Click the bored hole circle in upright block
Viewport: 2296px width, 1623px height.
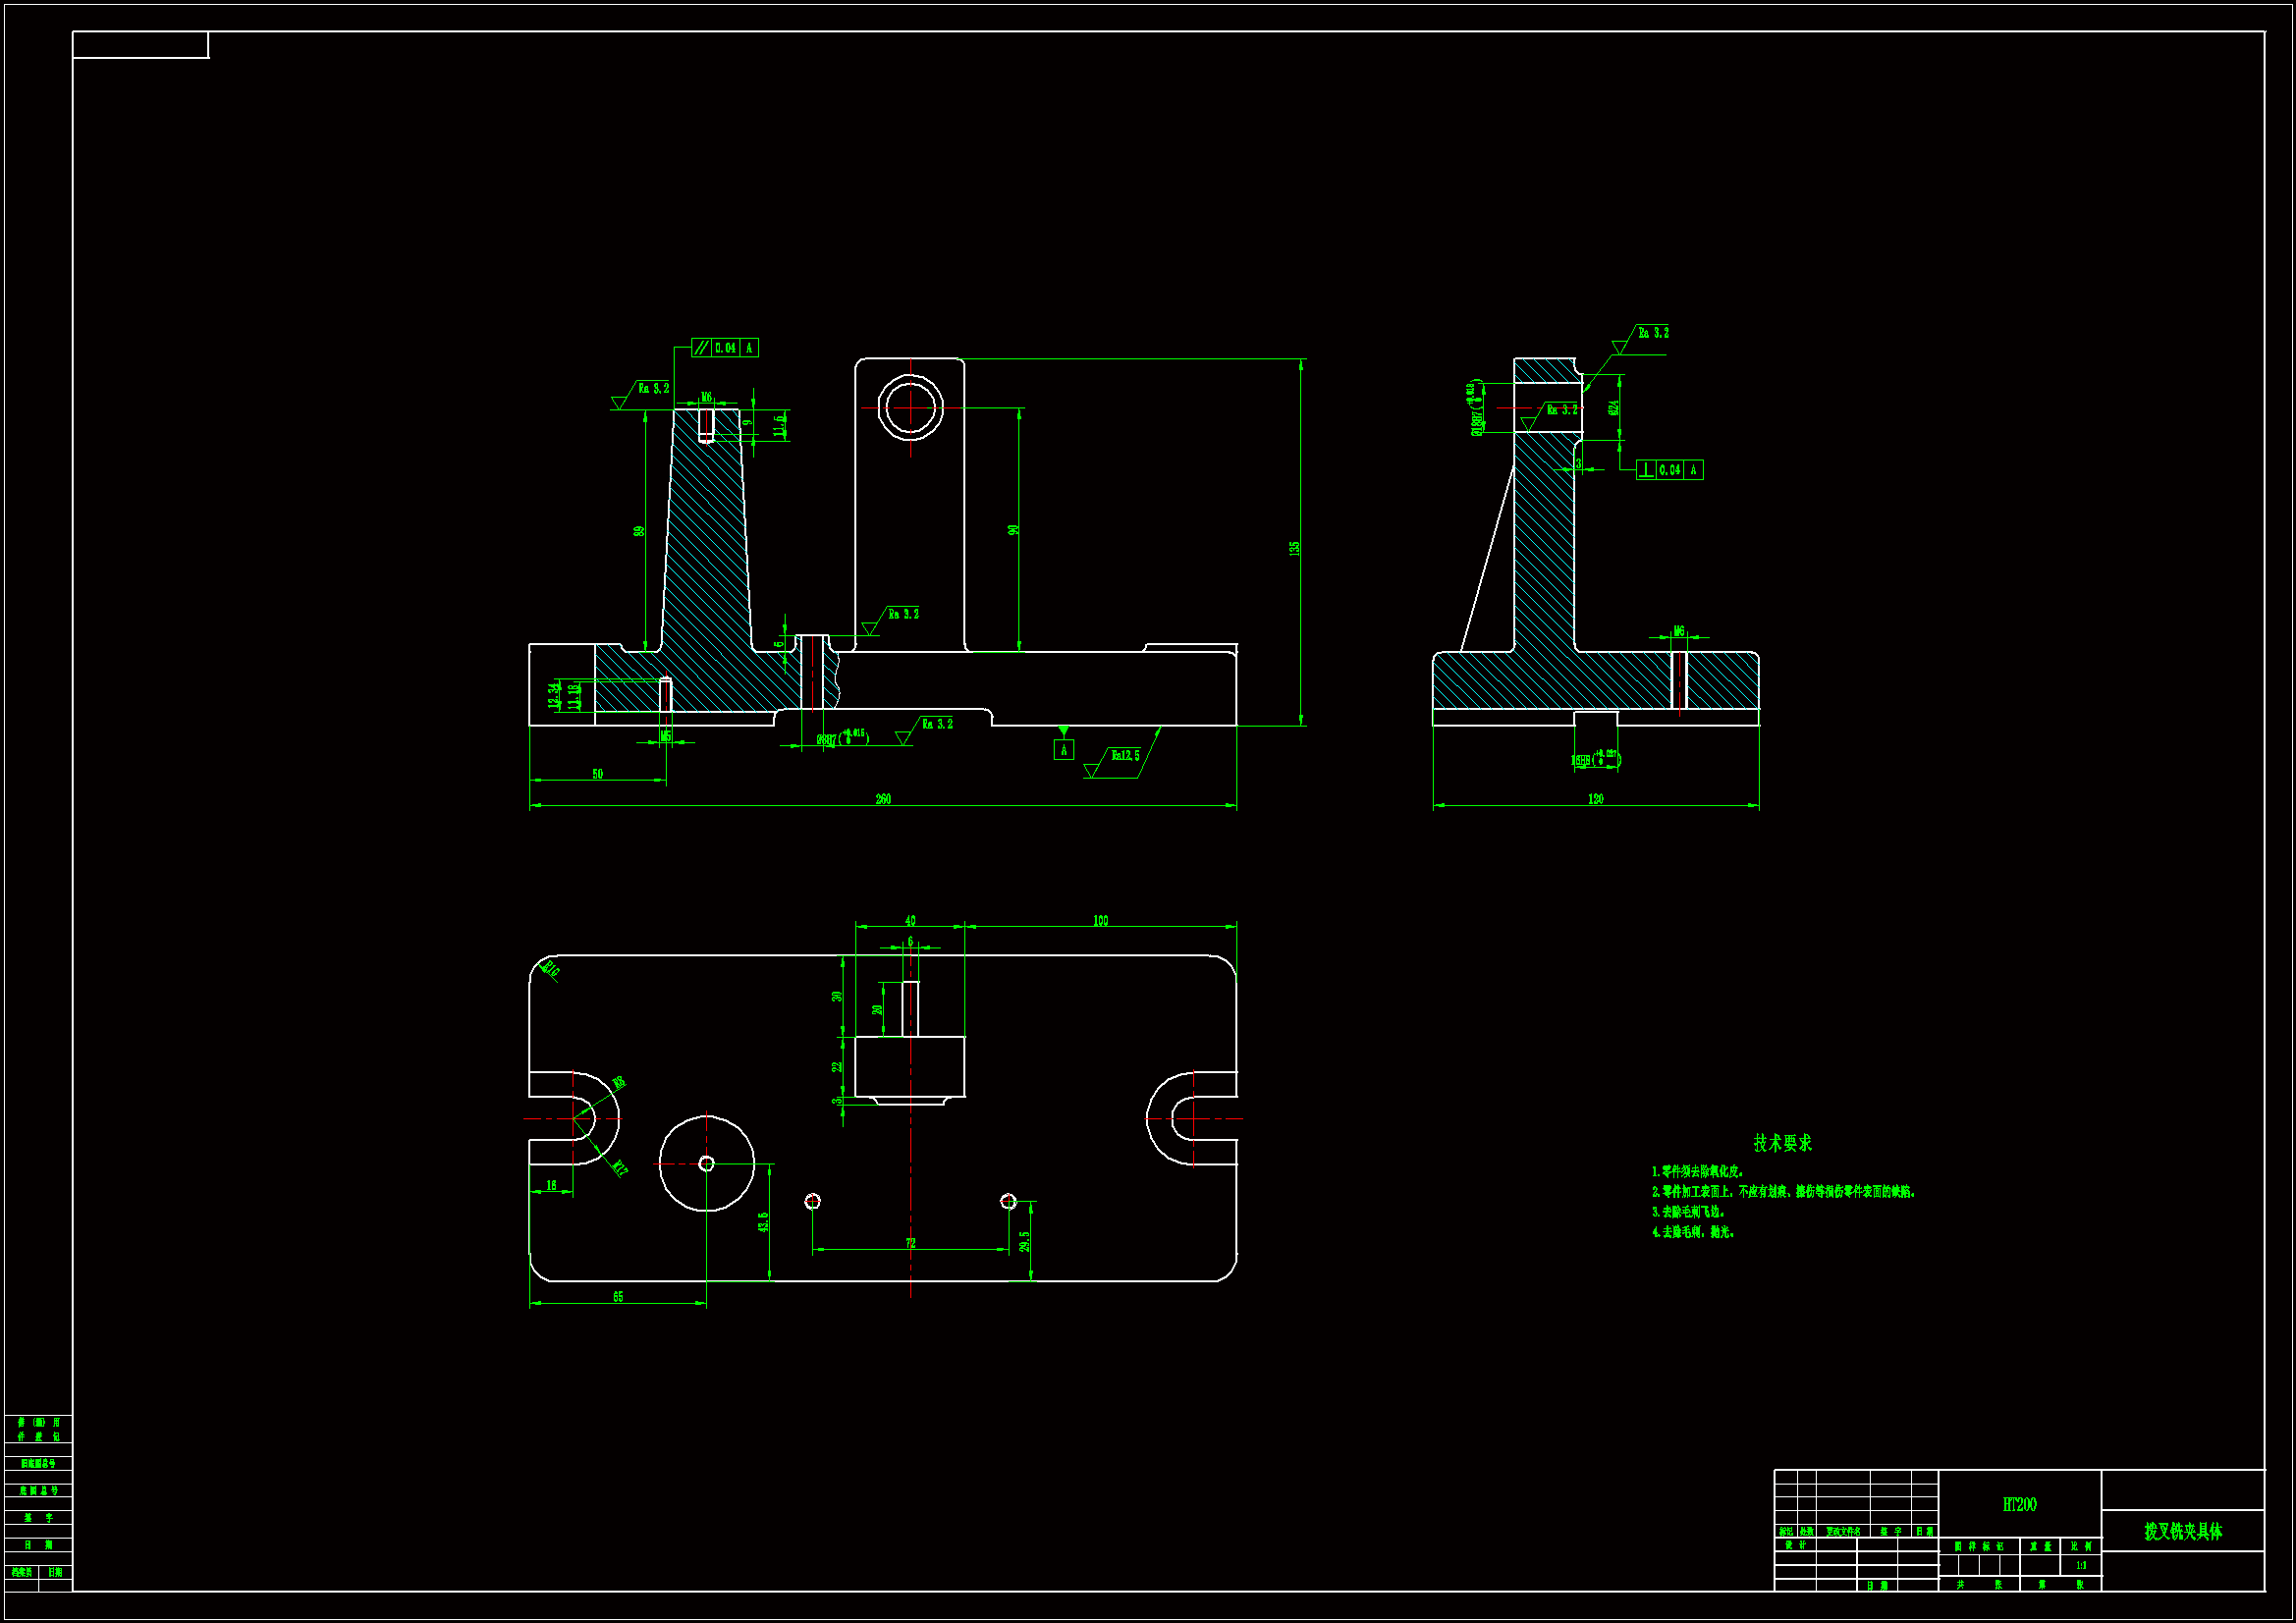click(910, 408)
